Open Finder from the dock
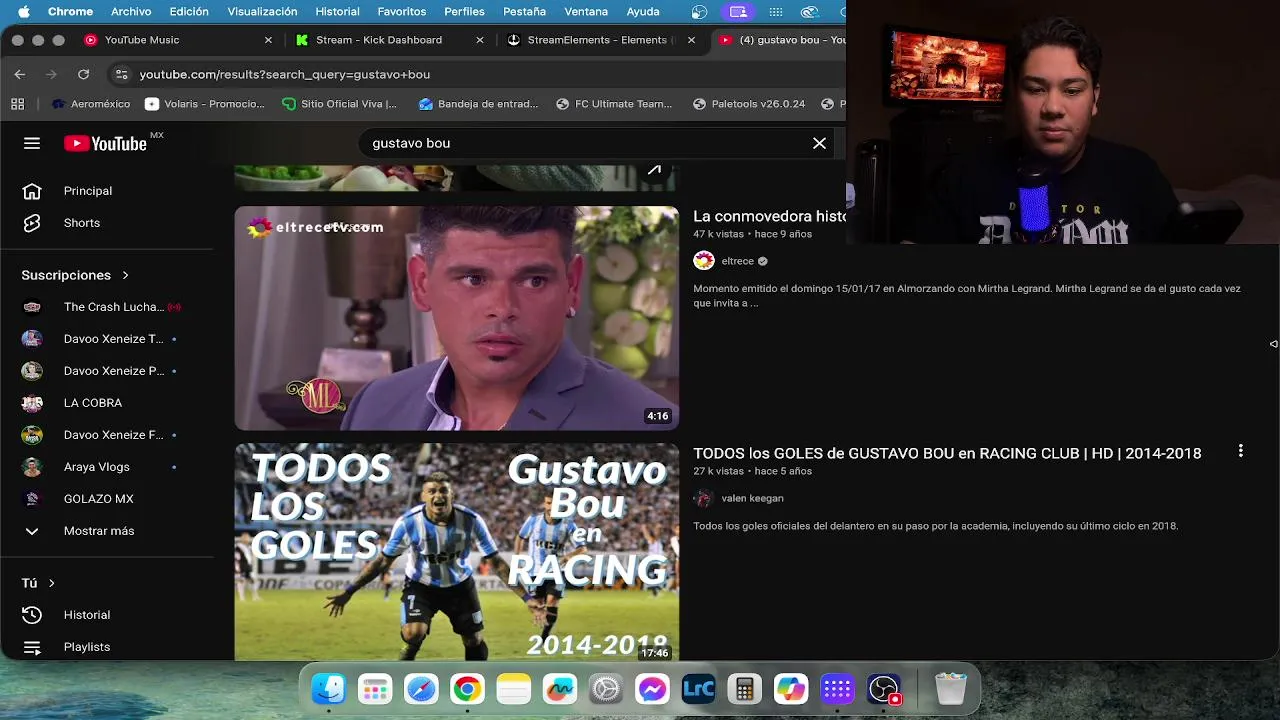The width and height of the screenshot is (1280, 720). [x=329, y=689]
